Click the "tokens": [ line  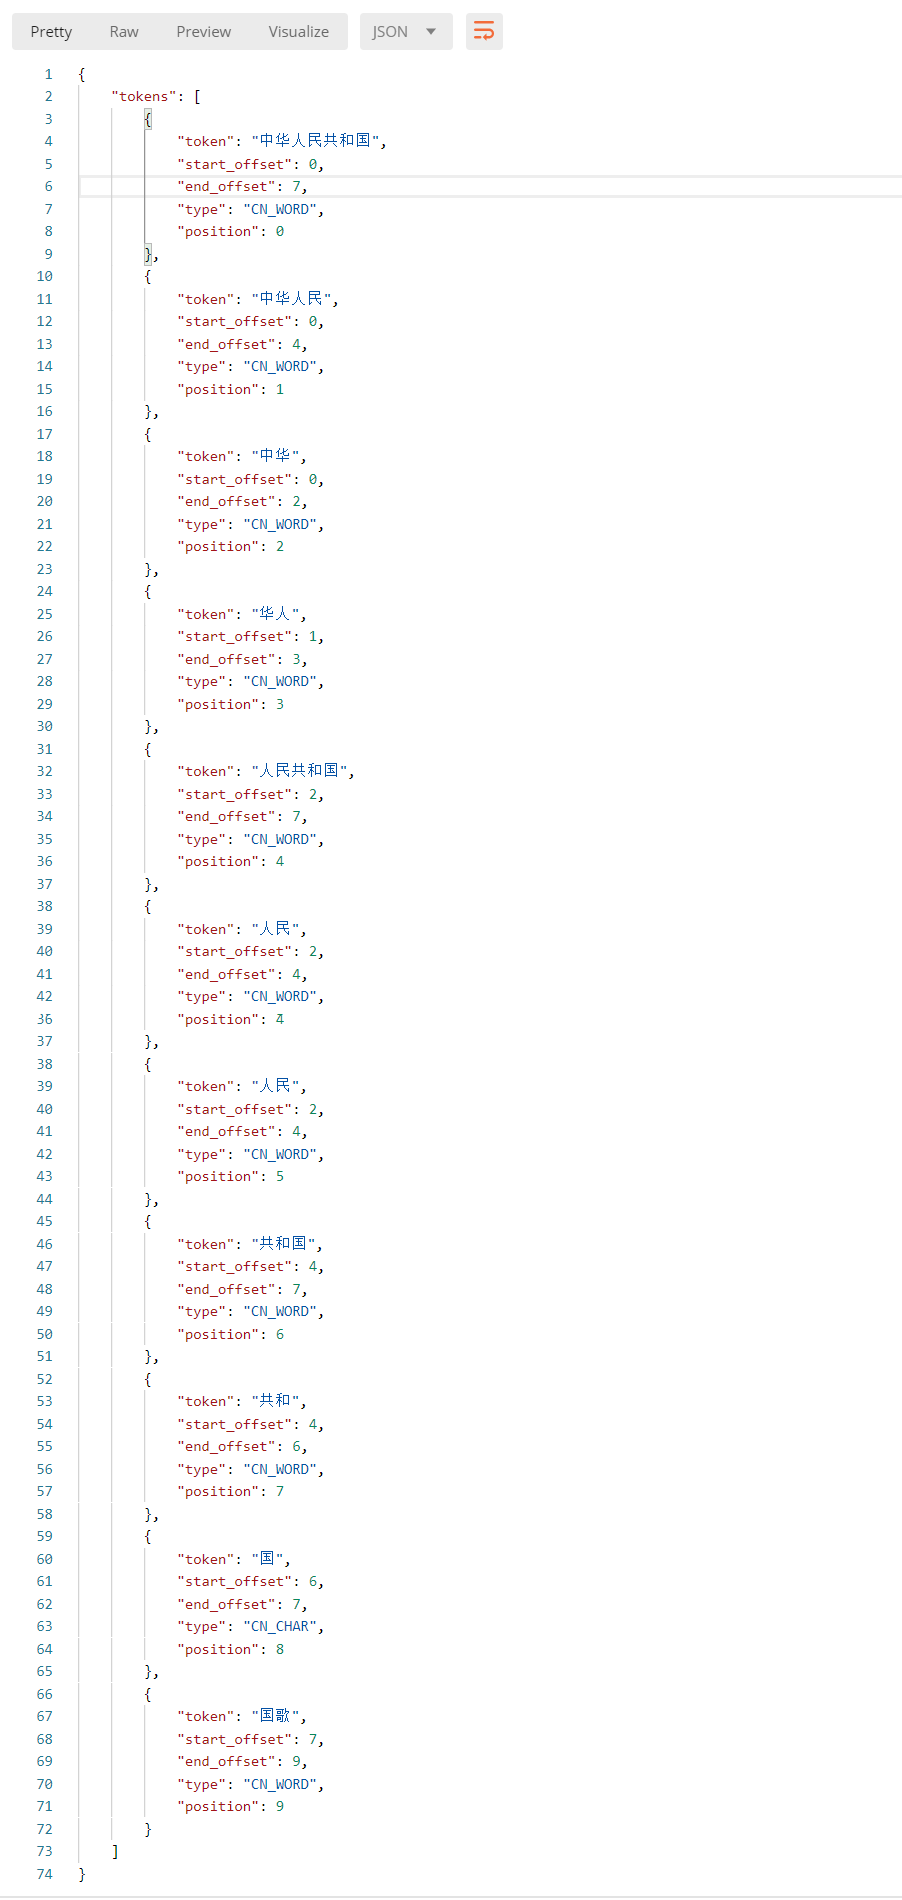point(156,96)
